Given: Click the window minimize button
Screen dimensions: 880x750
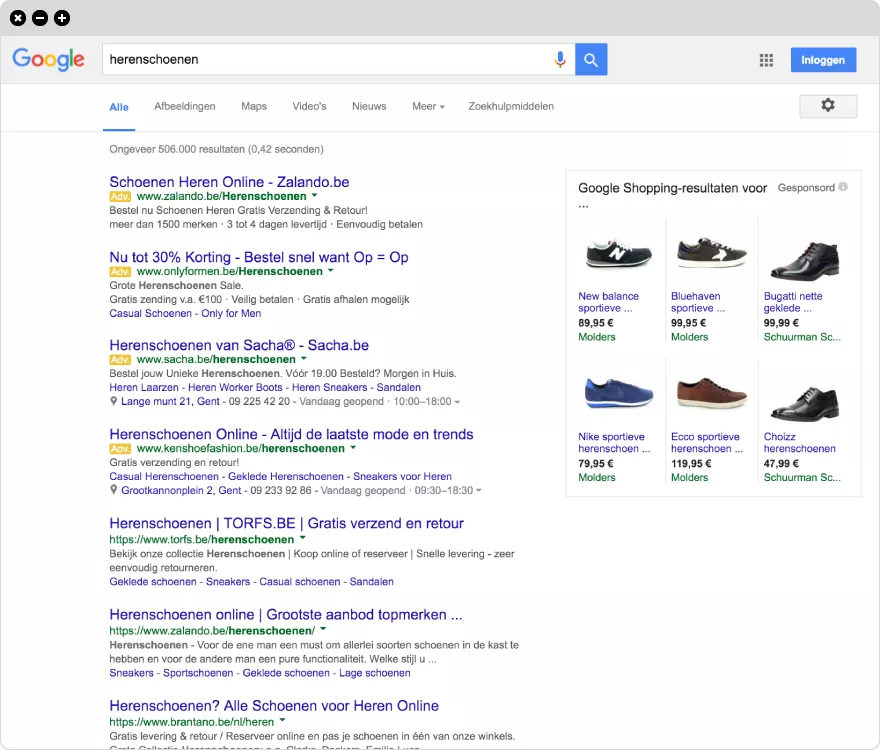Looking at the screenshot, I should pyautogui.click(x=40, y=18).
